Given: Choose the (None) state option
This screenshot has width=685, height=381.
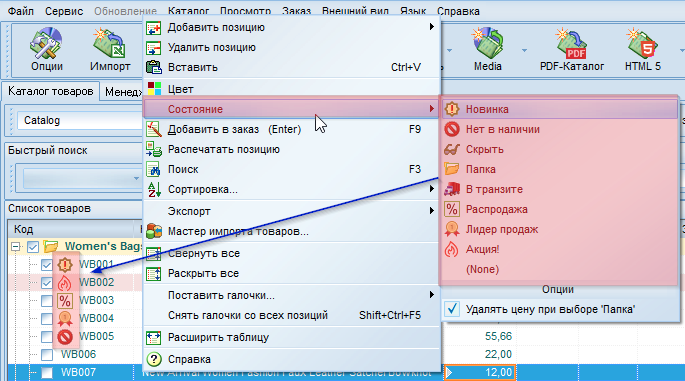Looking at the screenshot, I should (x=482, y=269).
